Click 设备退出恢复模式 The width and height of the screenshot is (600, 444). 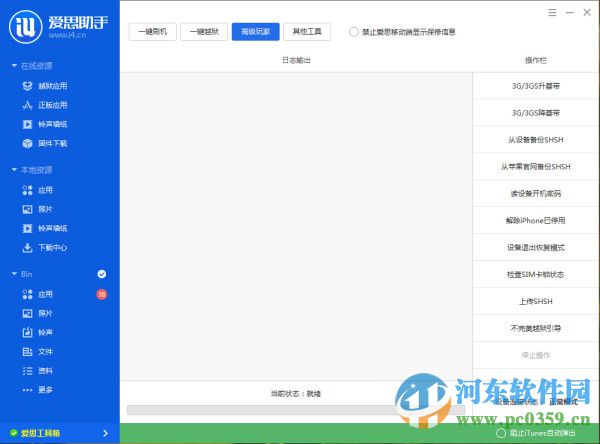click(x=536, y=248)
